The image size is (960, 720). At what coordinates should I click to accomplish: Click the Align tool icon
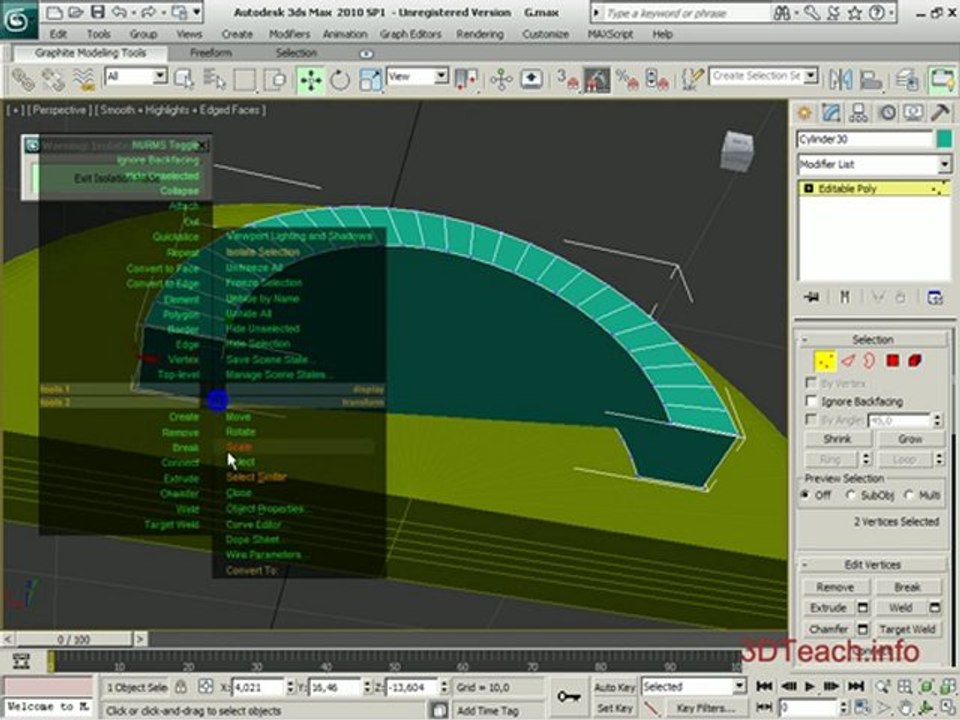[x=870, y=80]
